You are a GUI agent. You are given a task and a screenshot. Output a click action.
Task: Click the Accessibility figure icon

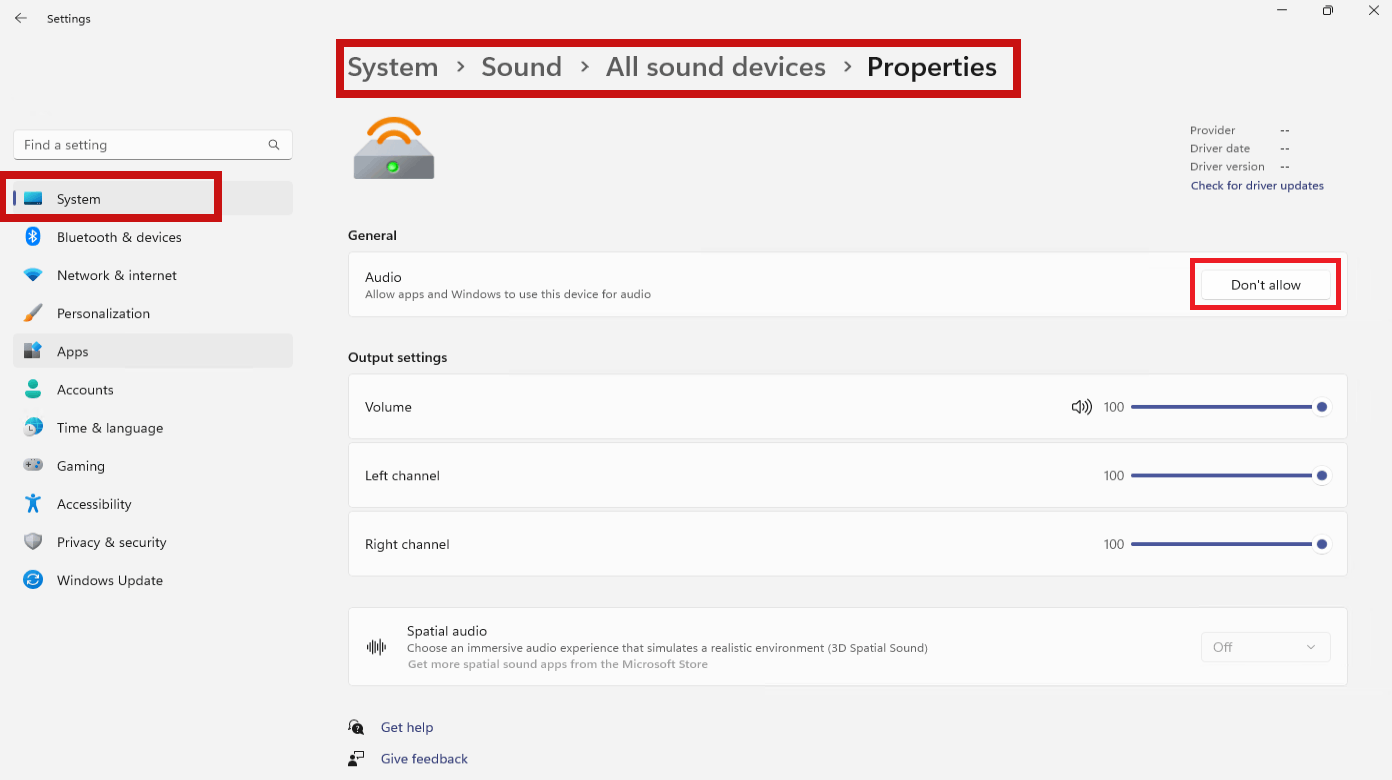(x=33, y=503)
